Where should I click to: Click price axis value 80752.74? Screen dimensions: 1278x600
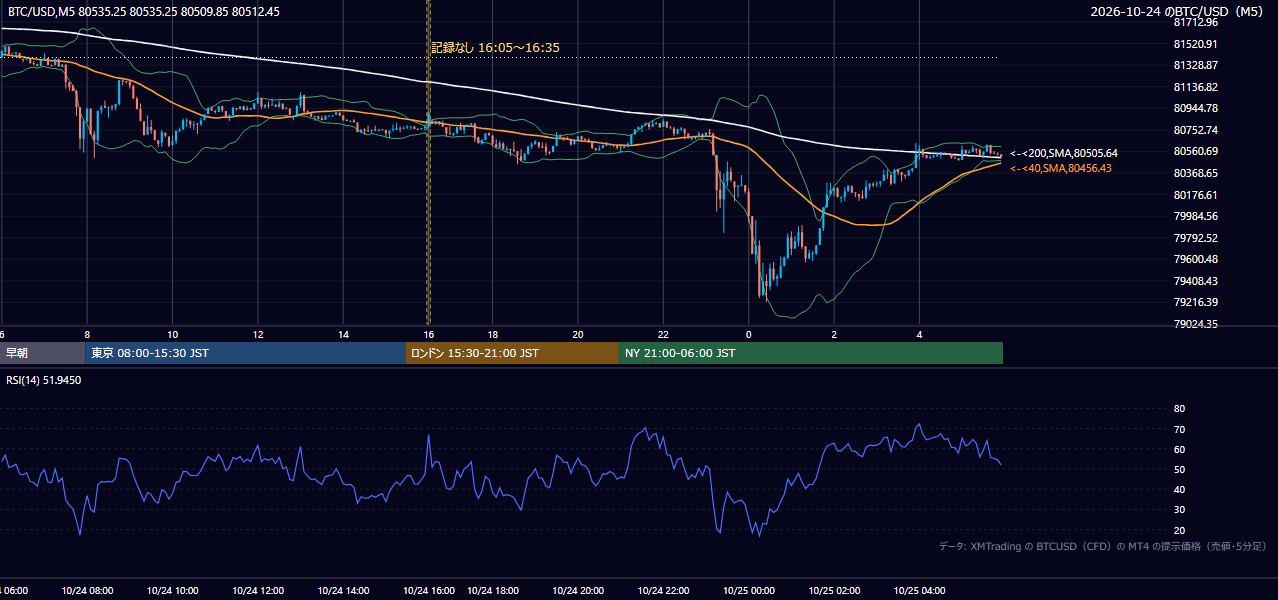tap(1195, 130)
